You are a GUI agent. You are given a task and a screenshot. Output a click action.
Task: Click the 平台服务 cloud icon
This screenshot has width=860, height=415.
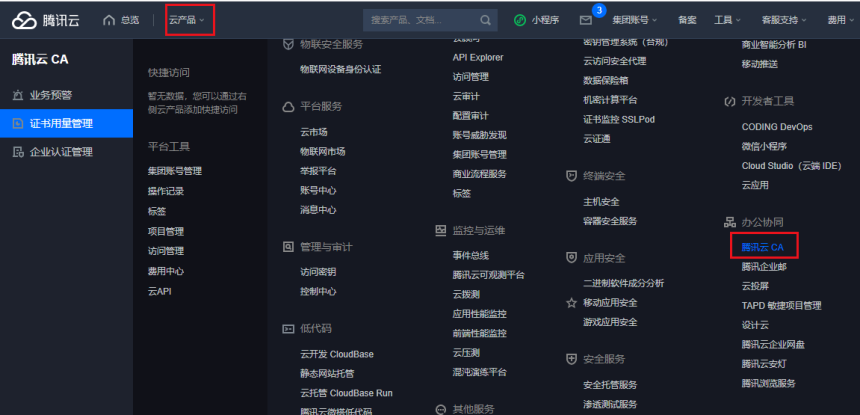point(288,106)
